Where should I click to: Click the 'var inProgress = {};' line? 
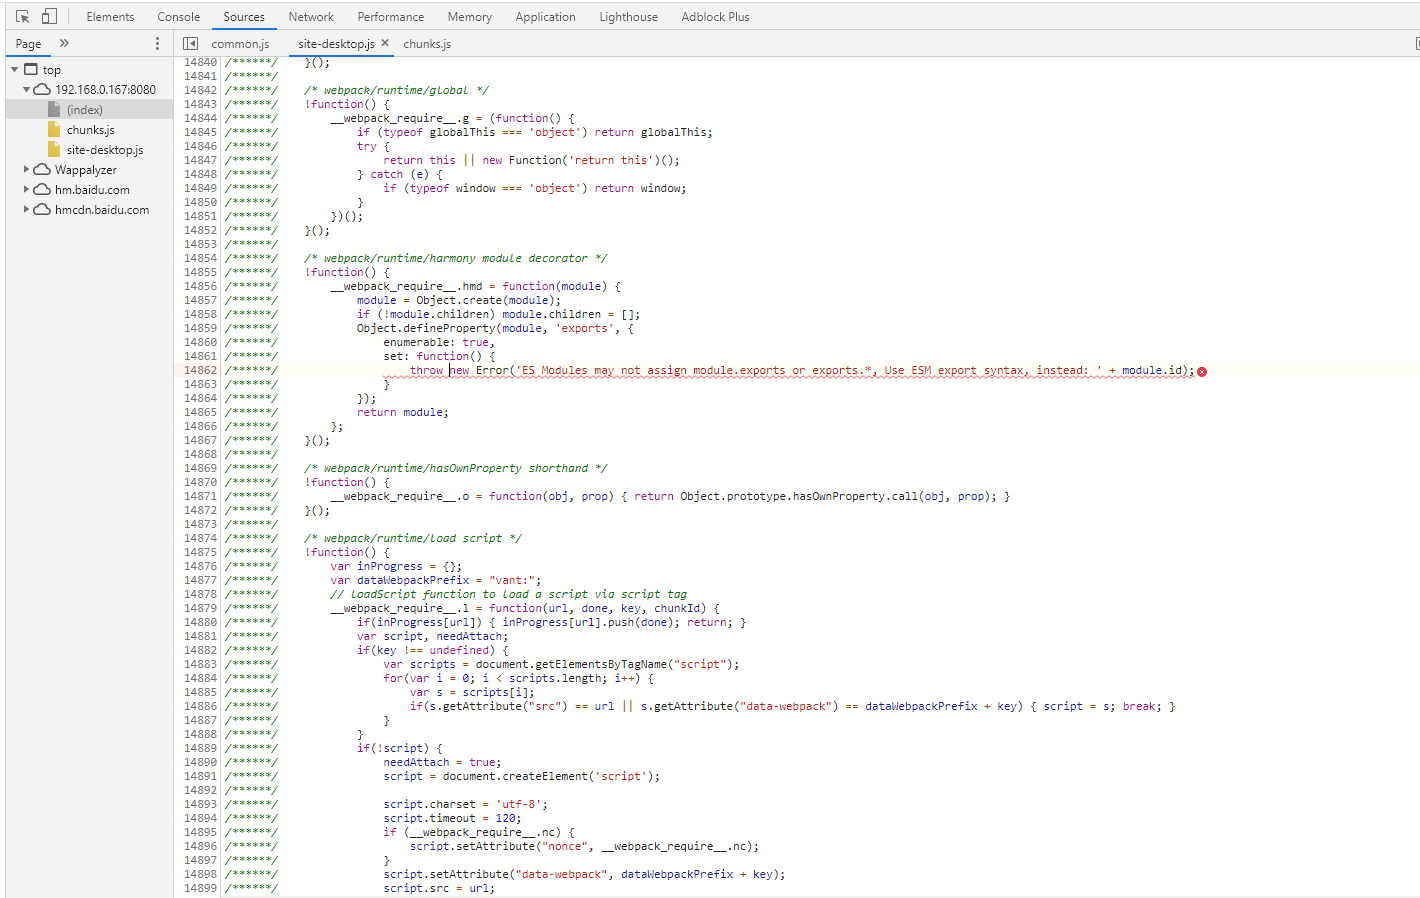pyautogui.click(x=396, y=566)
